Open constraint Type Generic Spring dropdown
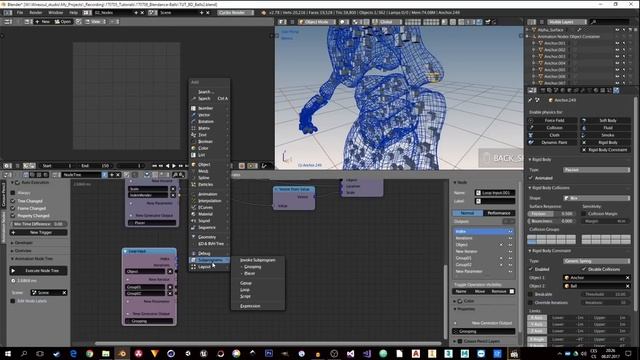 click(596, 261)
